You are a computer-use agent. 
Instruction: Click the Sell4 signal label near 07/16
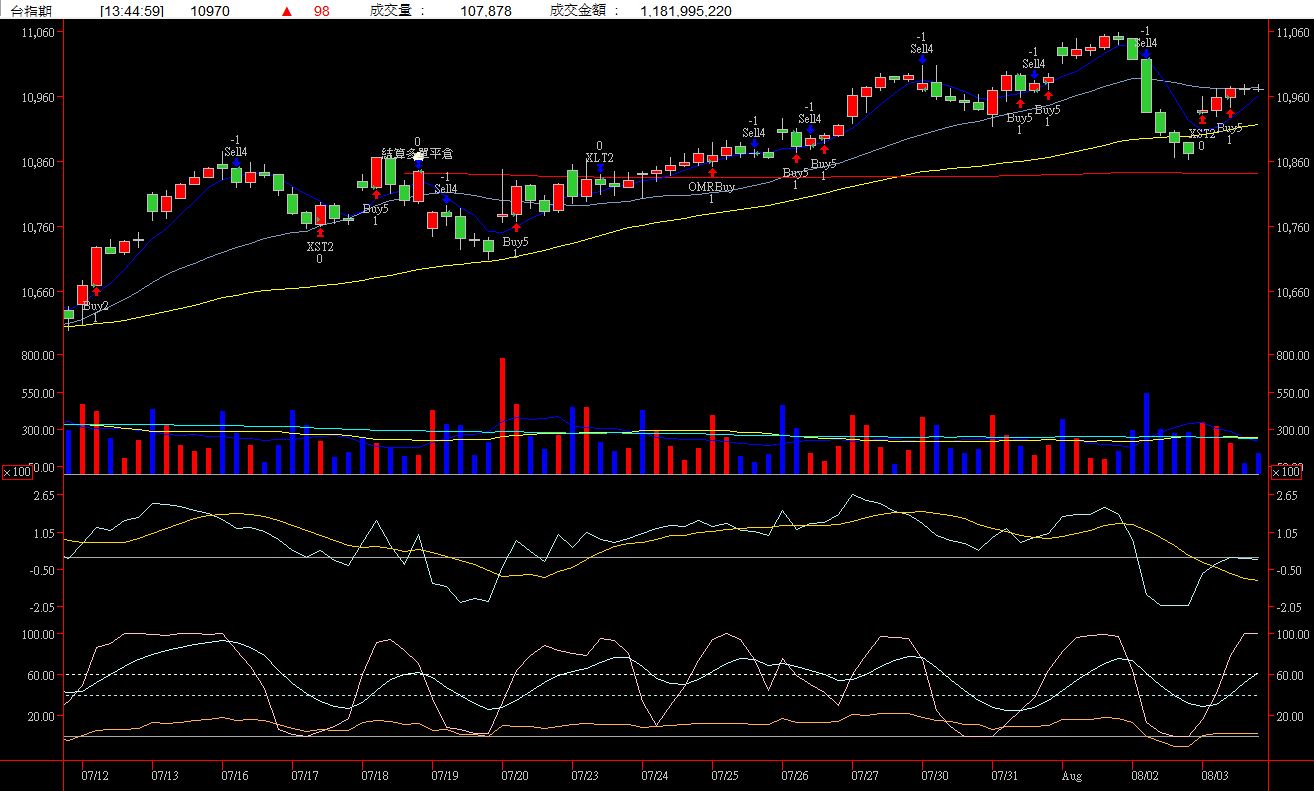click(236, 152)
